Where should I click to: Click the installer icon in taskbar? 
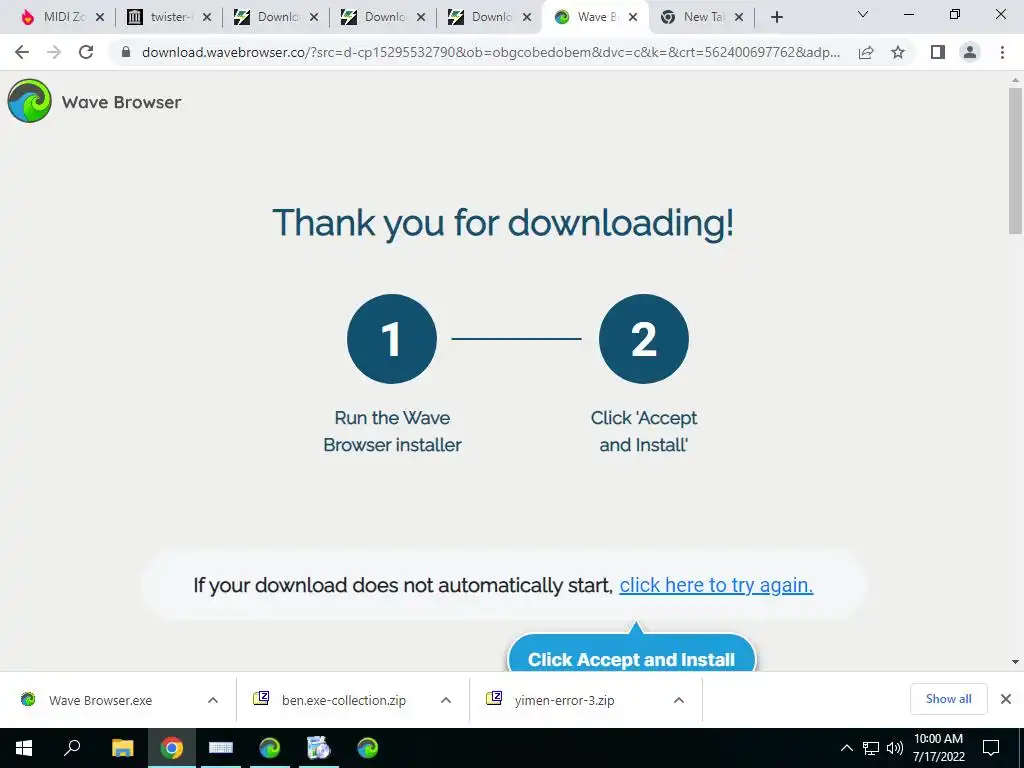[x=319, y=748]
